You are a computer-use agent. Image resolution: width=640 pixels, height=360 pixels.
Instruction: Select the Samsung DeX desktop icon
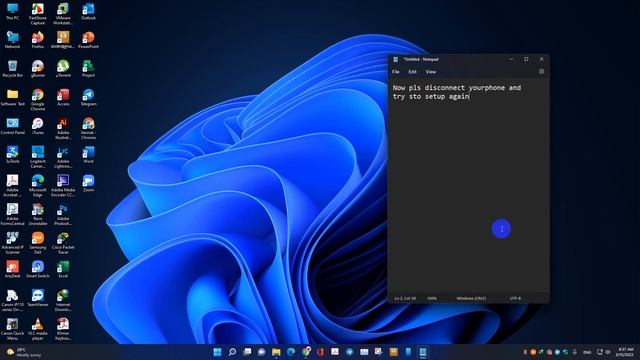point(38,242)
